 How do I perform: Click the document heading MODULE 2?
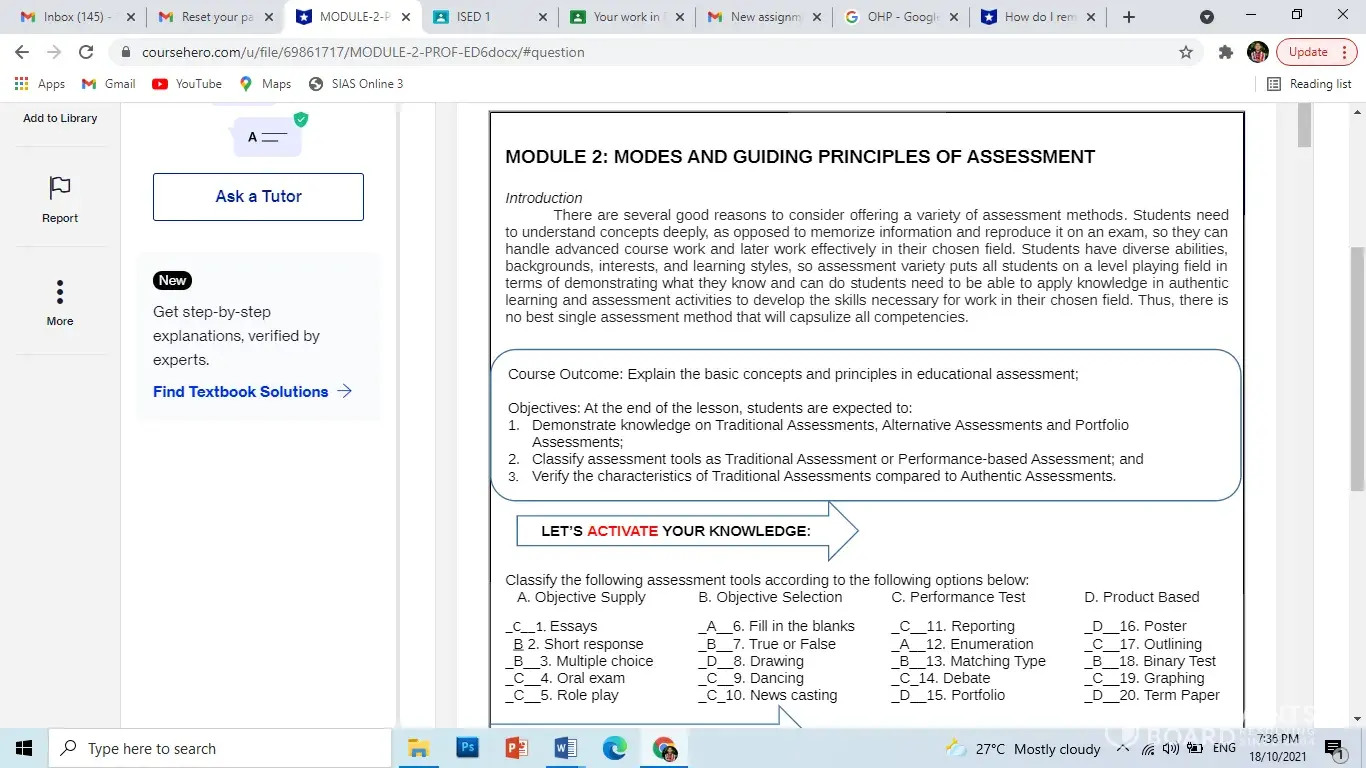click(x=800, y=157)
